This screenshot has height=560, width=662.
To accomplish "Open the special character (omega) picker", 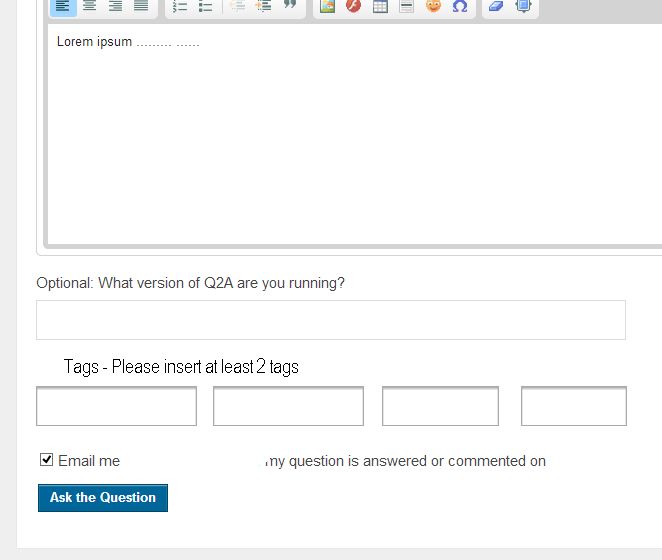I will pos(460,6).
